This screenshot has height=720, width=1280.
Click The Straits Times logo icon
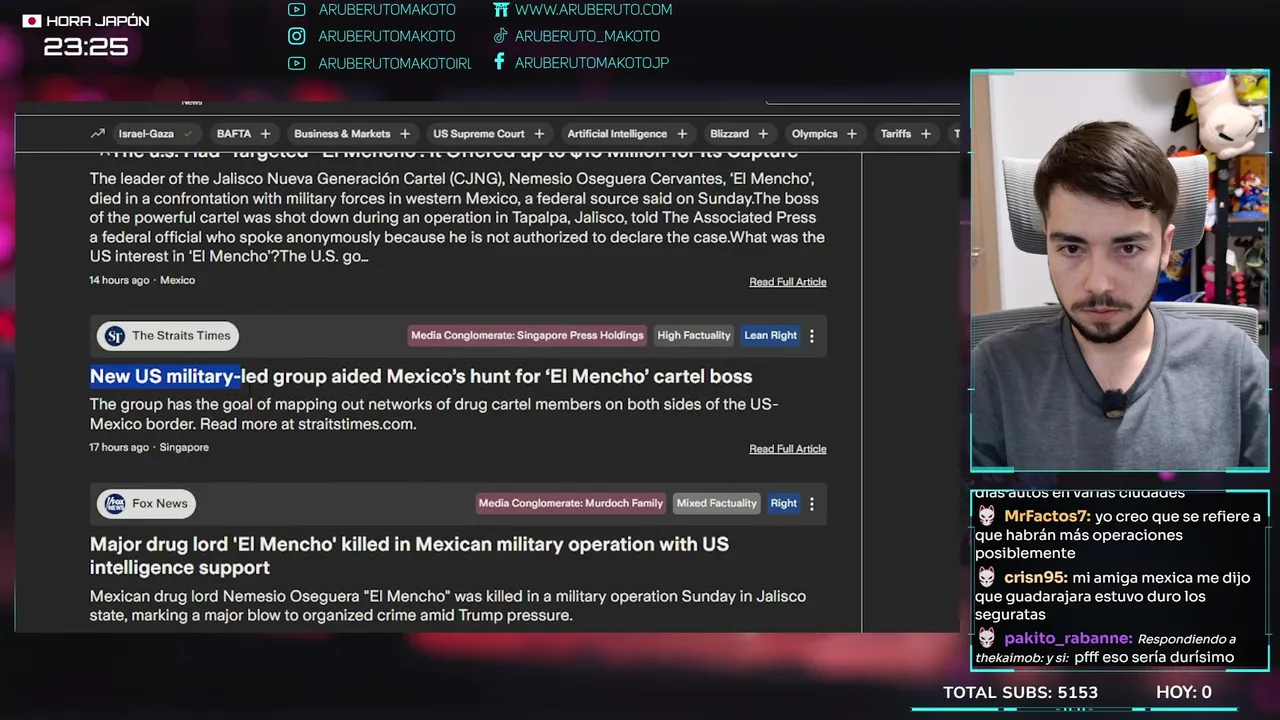115,336
